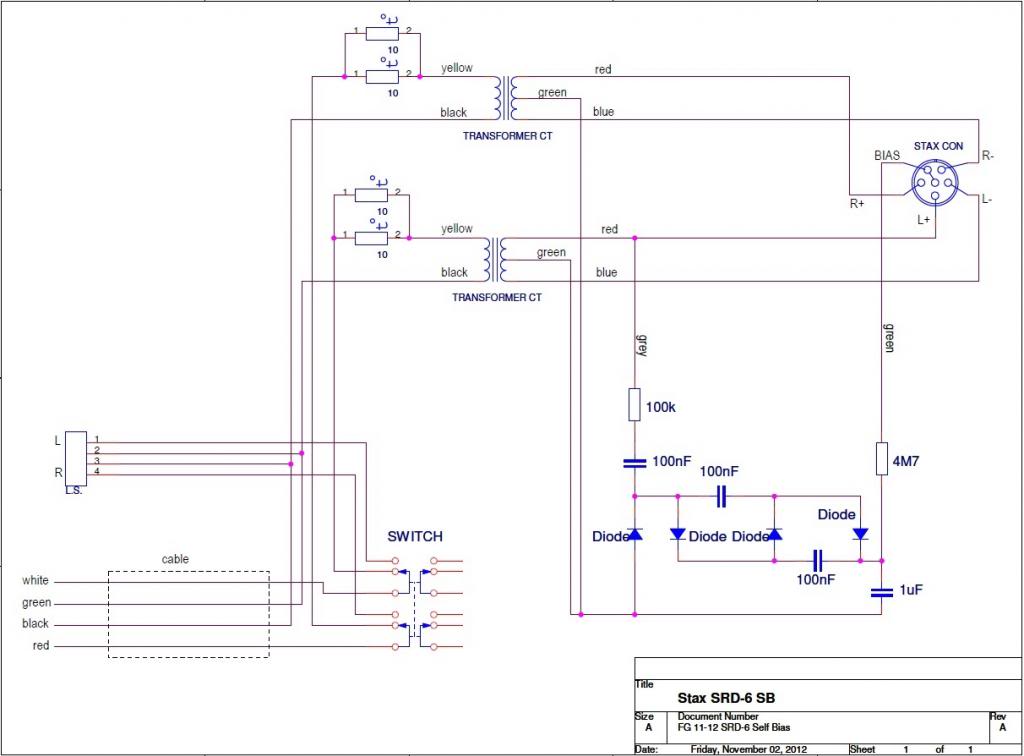Select the 100k resistor symbol

[x=634, y=405]
